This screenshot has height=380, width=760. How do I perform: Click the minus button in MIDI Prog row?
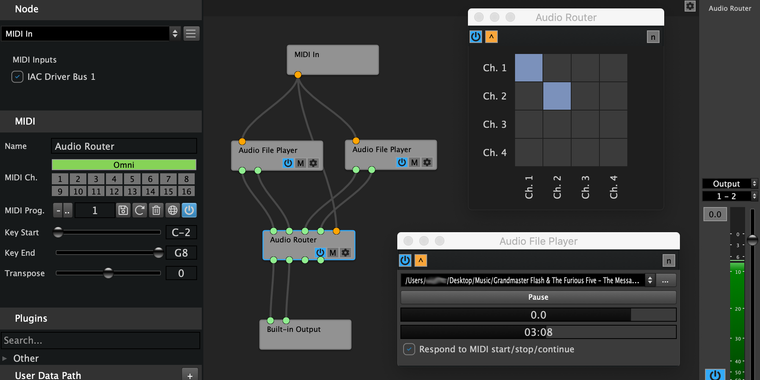(x=58, y=210)
